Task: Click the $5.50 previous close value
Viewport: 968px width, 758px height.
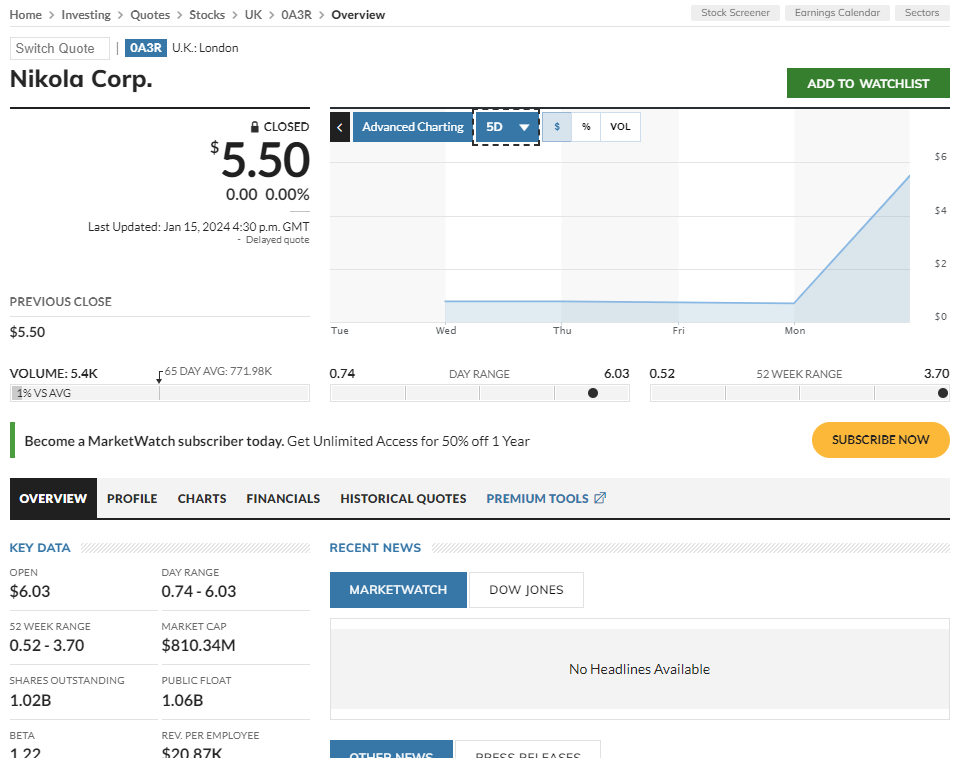Action: point(27,332)
